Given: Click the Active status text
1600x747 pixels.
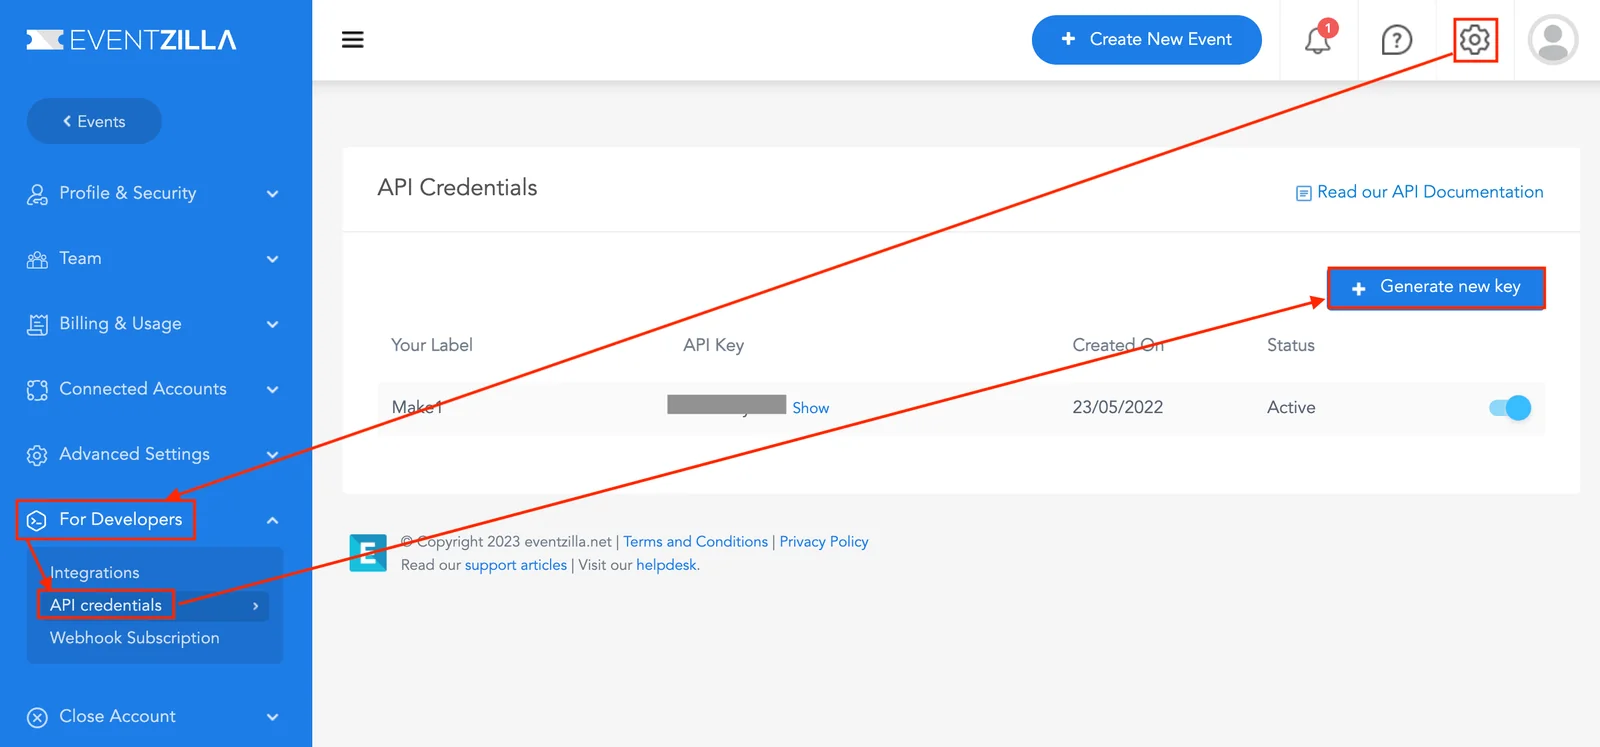Looking at the screenshot, I should coord(1291,407).
